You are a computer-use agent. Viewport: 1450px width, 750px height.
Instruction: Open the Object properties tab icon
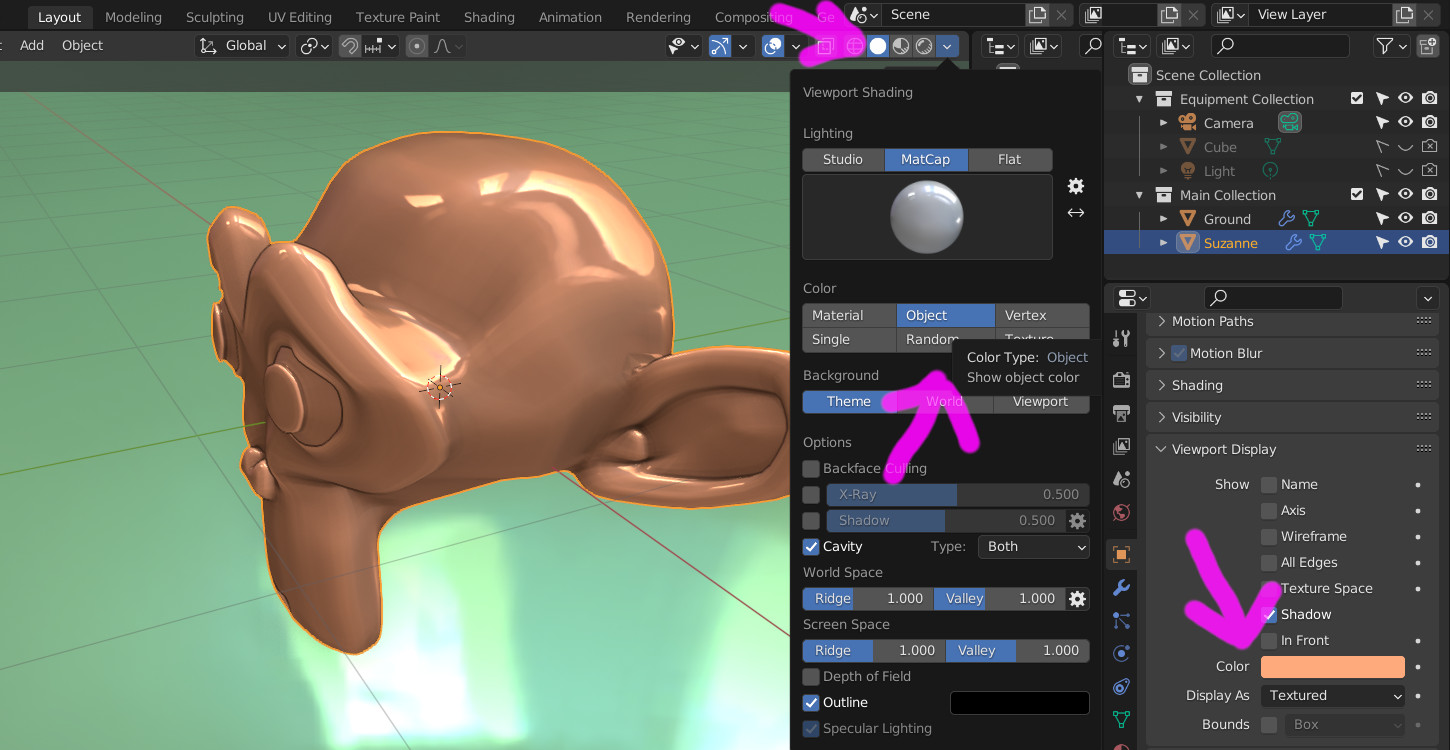click(1121, 554)
